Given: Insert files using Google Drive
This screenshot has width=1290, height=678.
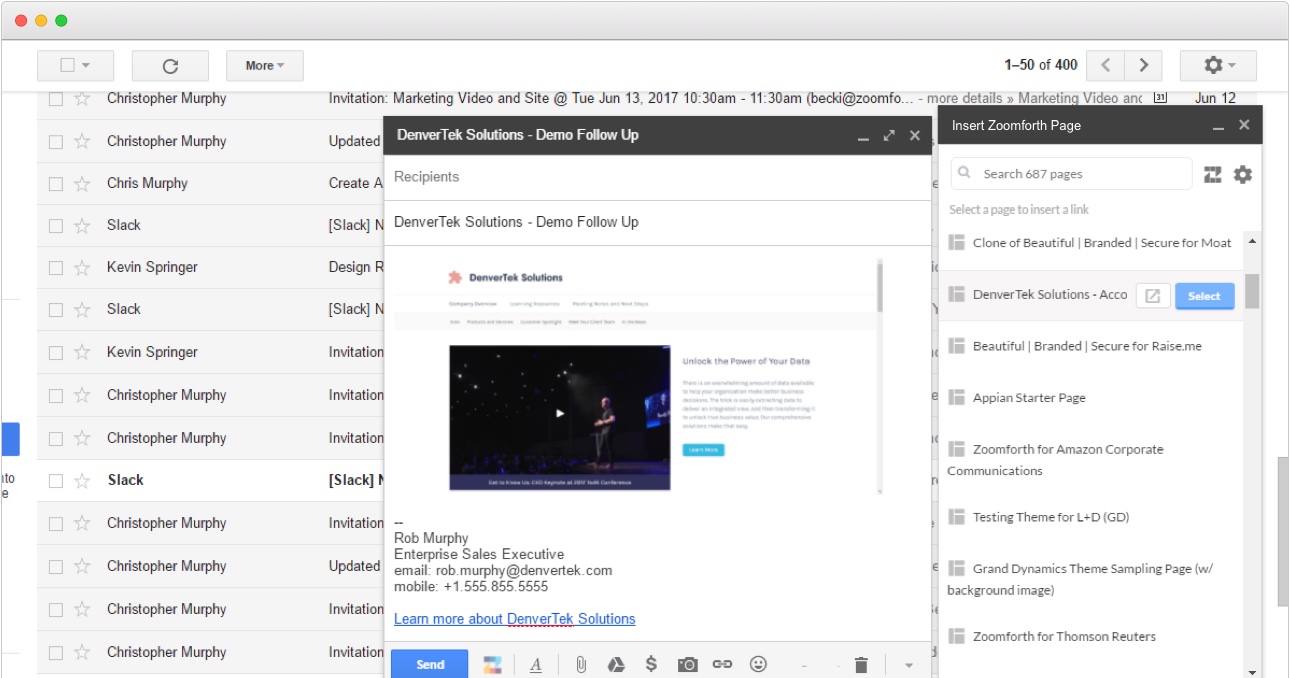Looking at the screenshot, I should 617,664.
